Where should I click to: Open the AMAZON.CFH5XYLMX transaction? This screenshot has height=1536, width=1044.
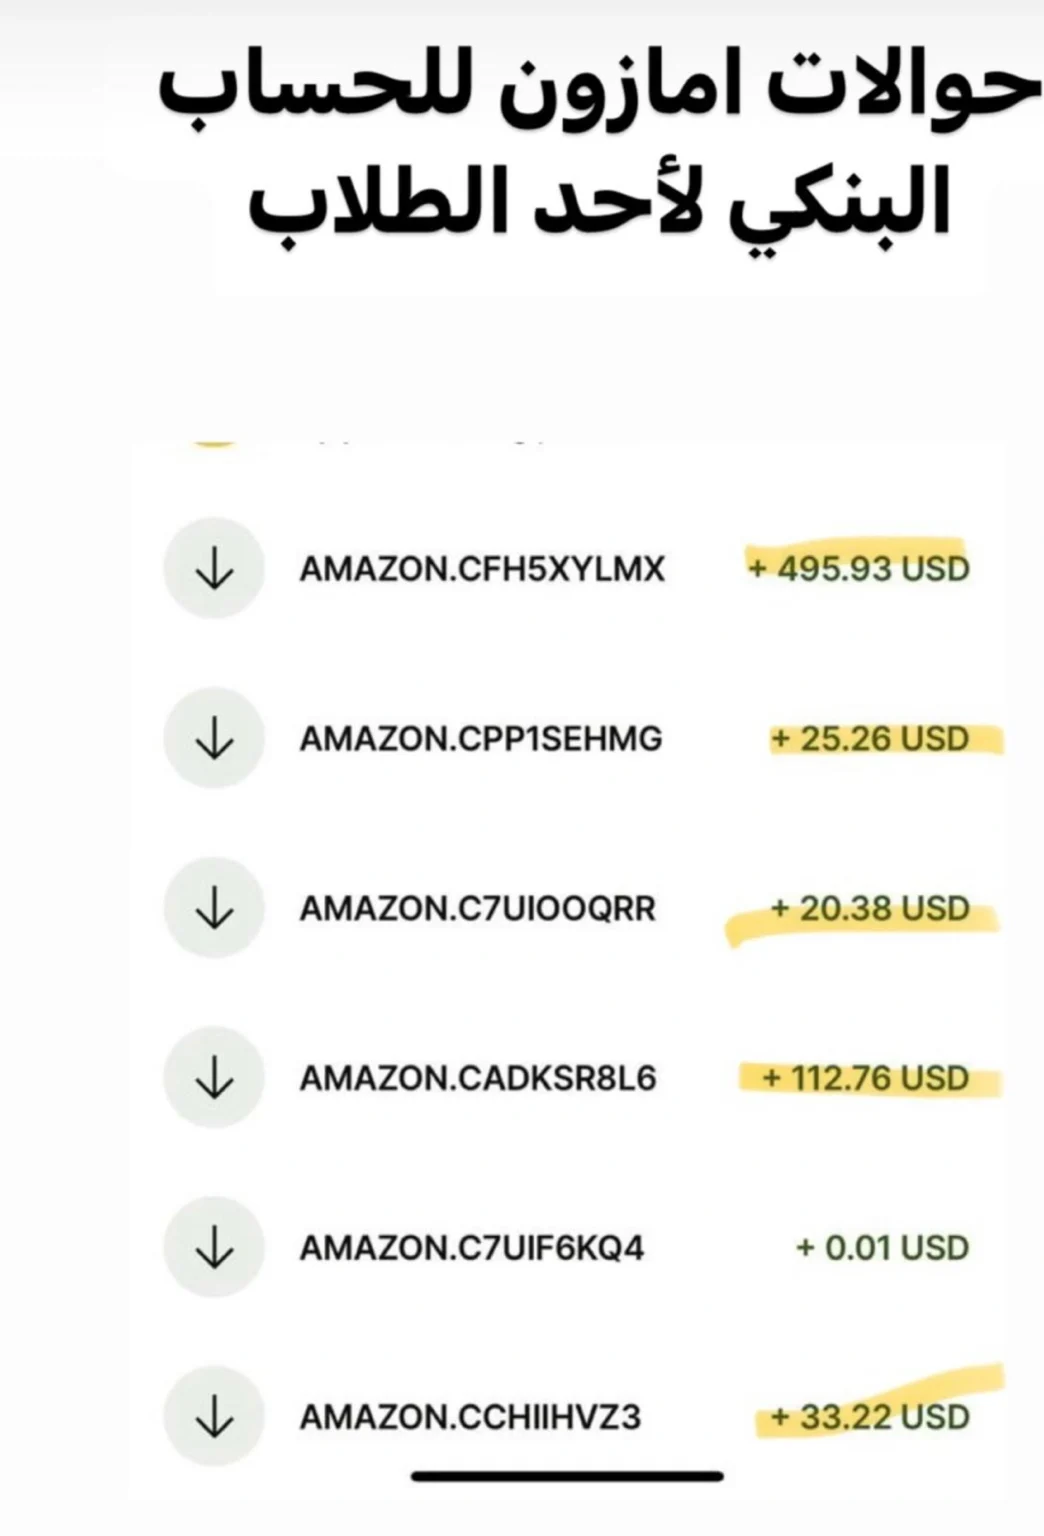coord(482,569)
